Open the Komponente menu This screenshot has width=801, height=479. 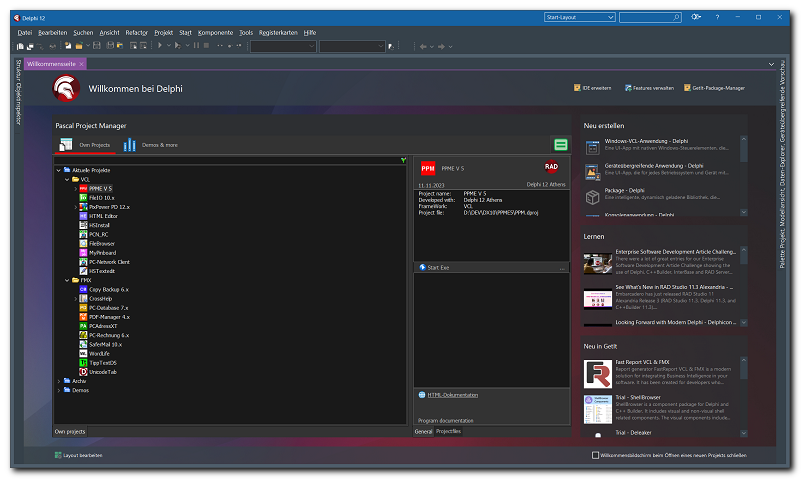215,33
